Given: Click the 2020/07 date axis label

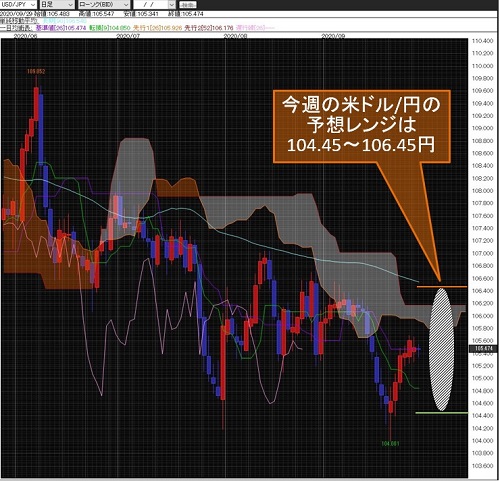Looking at the screenshot, I should 128,36.
